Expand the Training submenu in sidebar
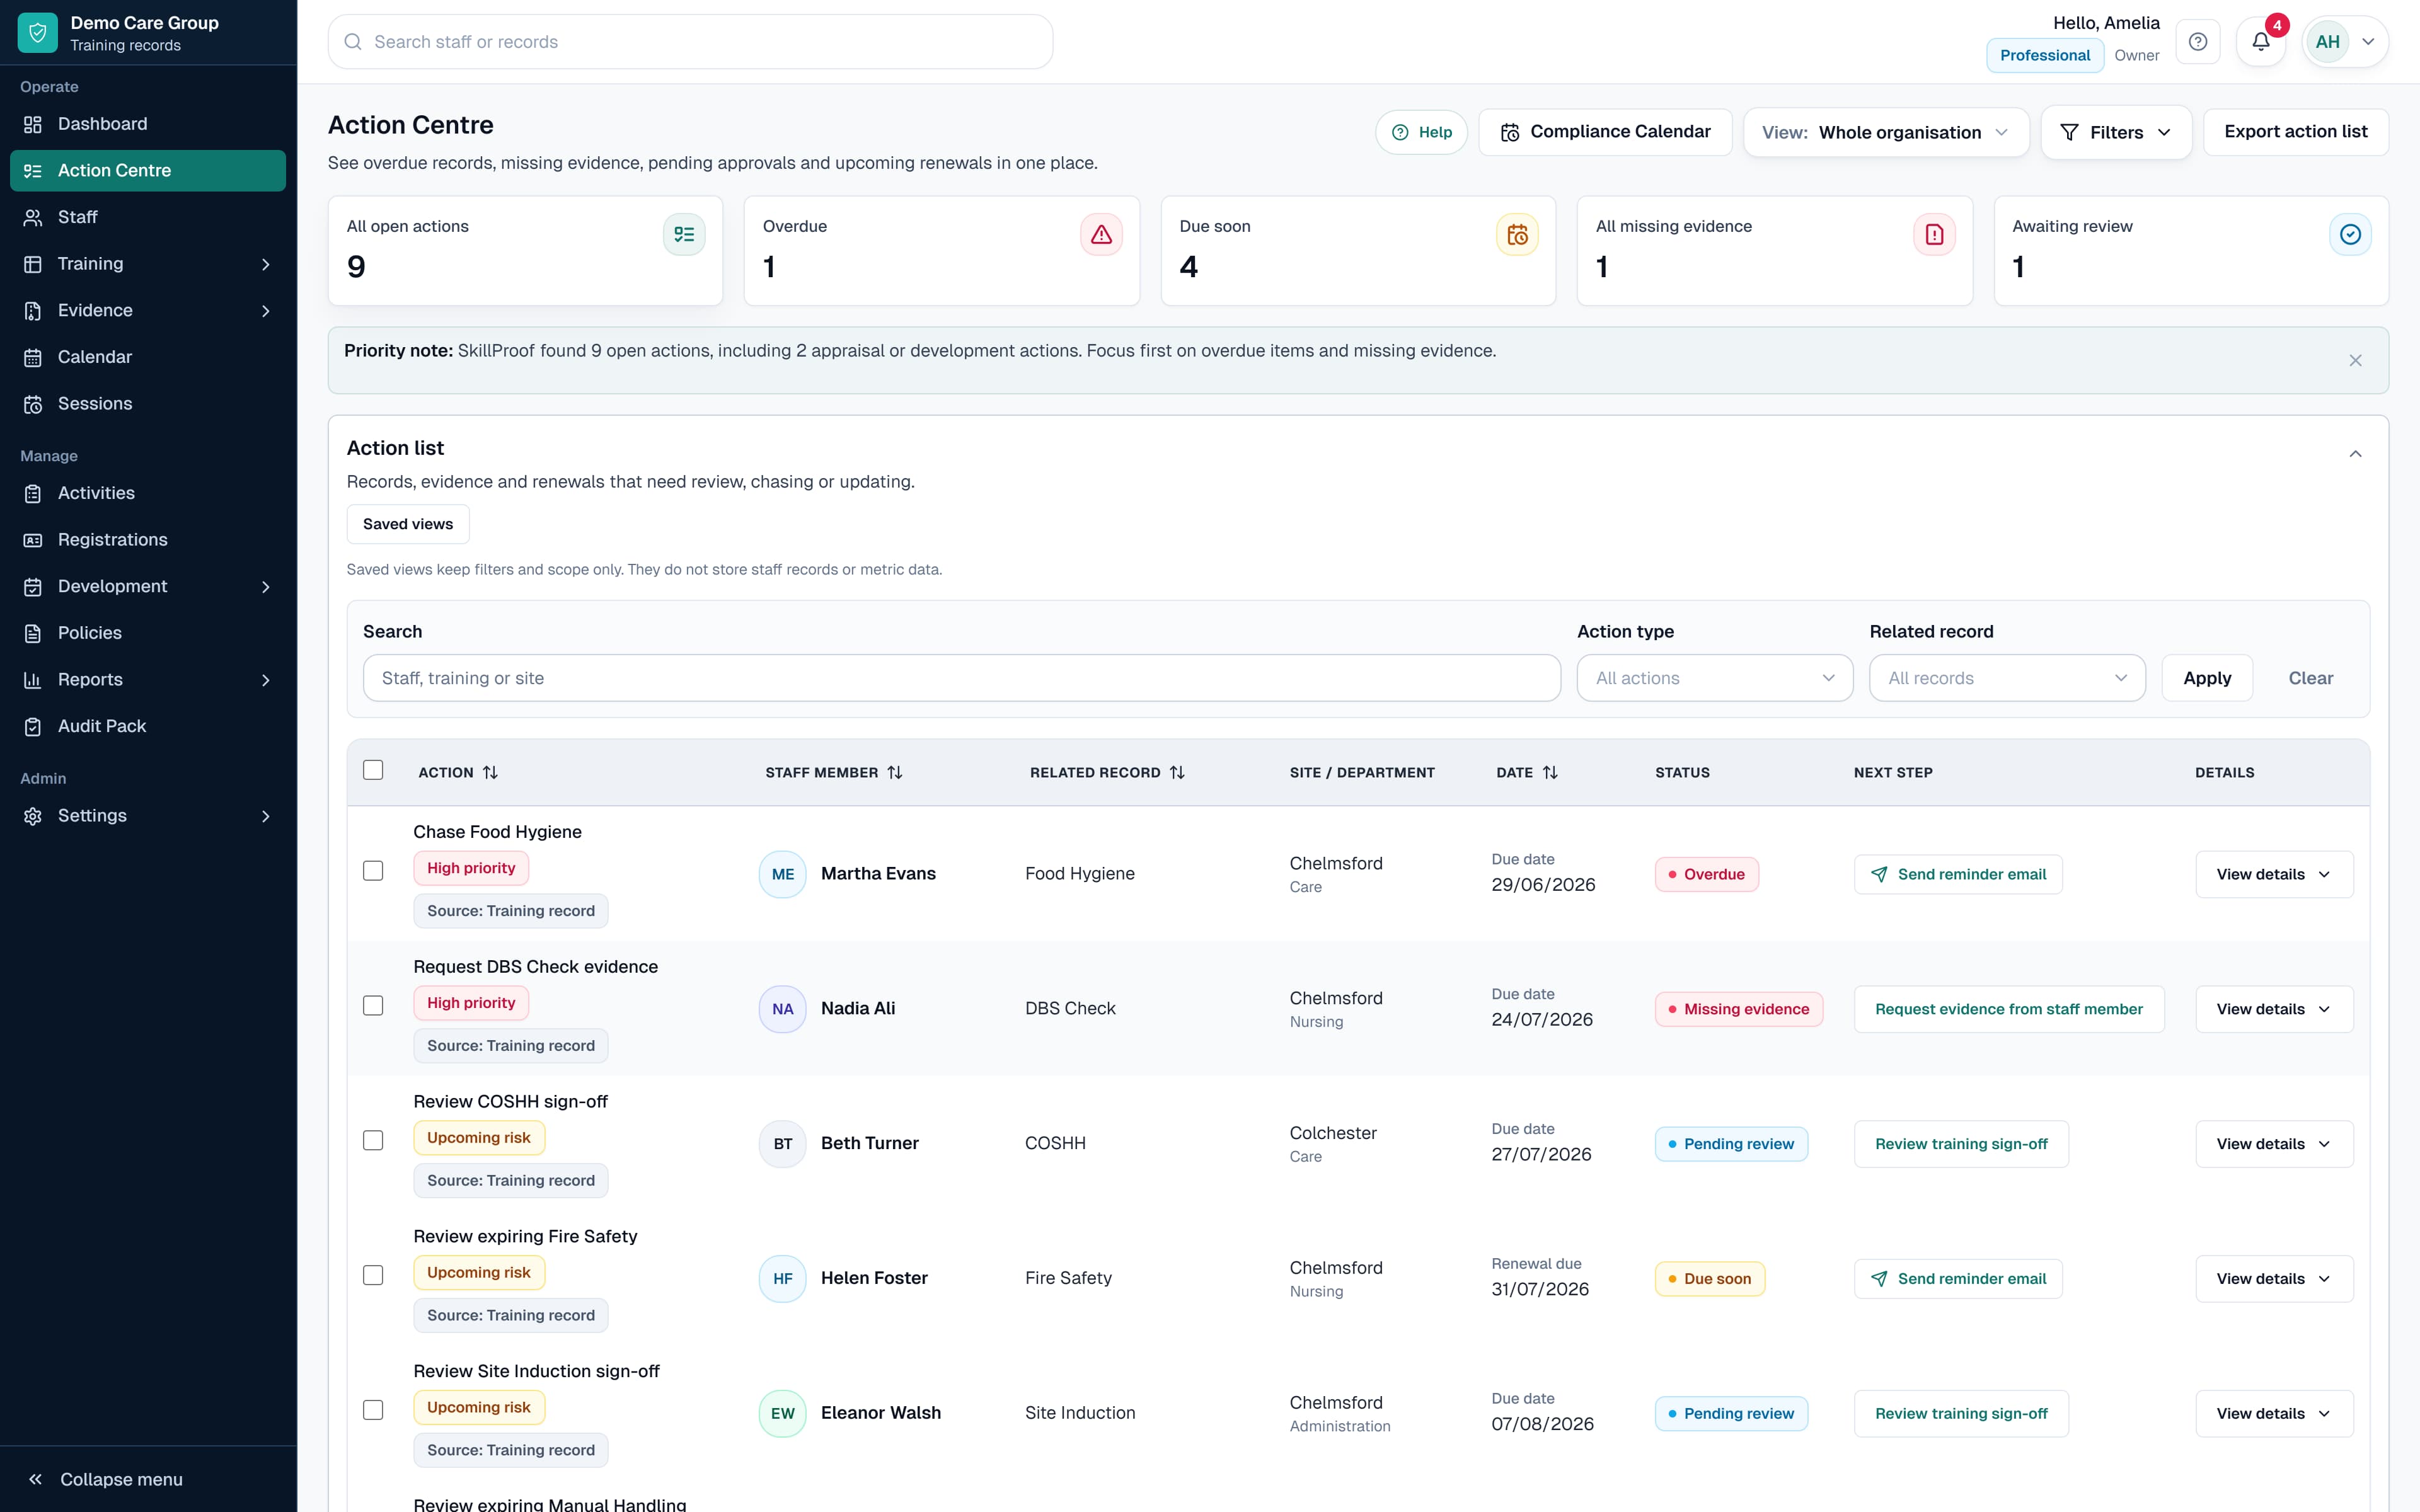Viewport: 2420px width, 1512px height. 265,264
